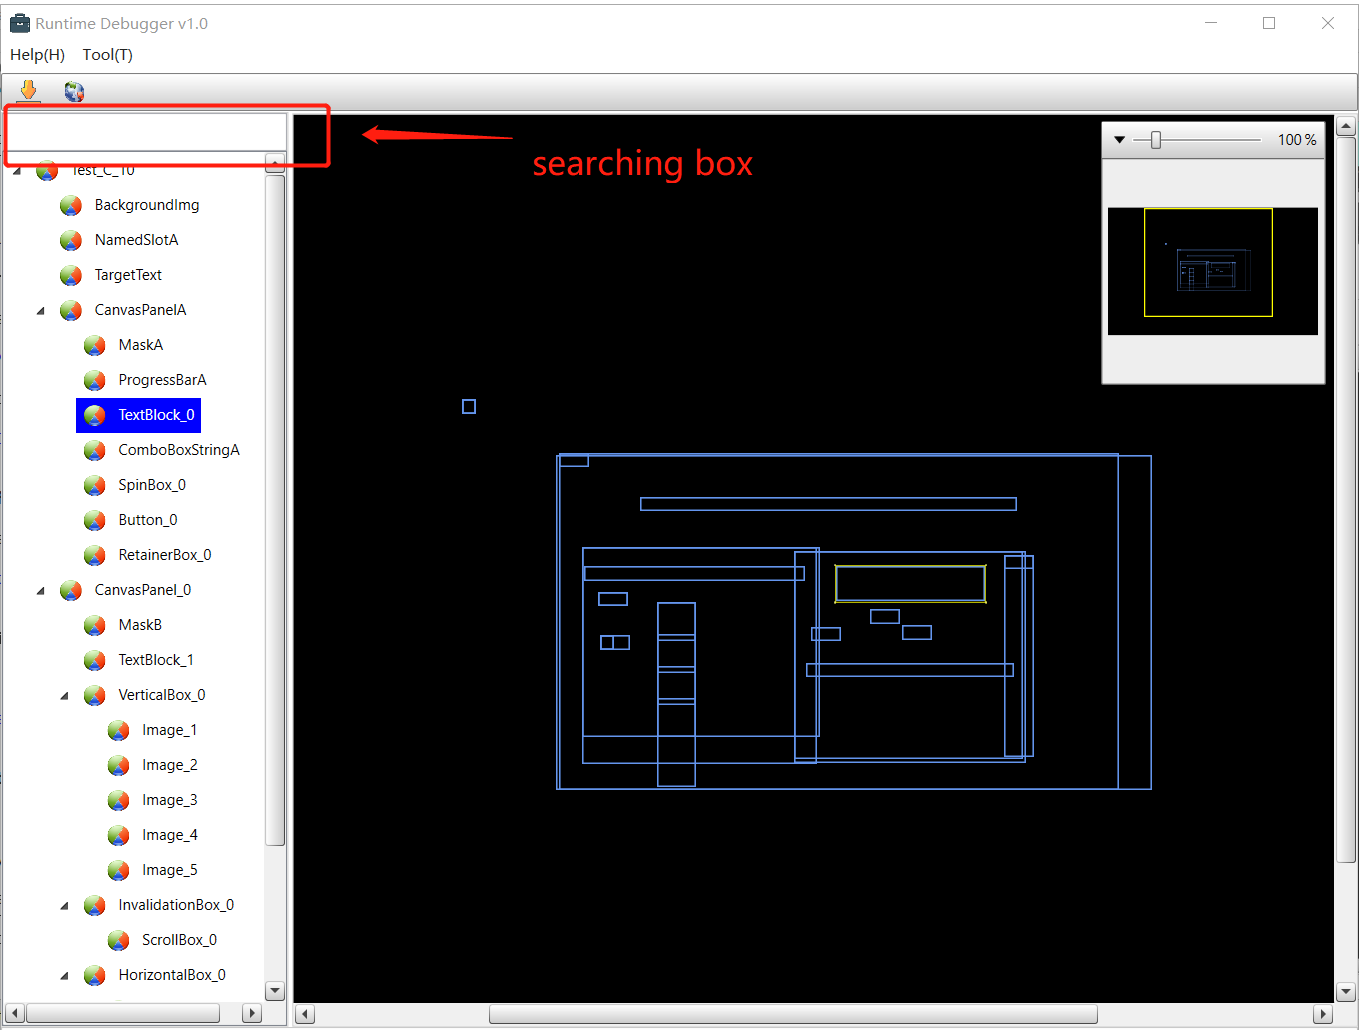Viewport: 1359px width, 1030px height.
Task: Click the Runtime Debugger briefcase title icon
Action: [20, 23]
